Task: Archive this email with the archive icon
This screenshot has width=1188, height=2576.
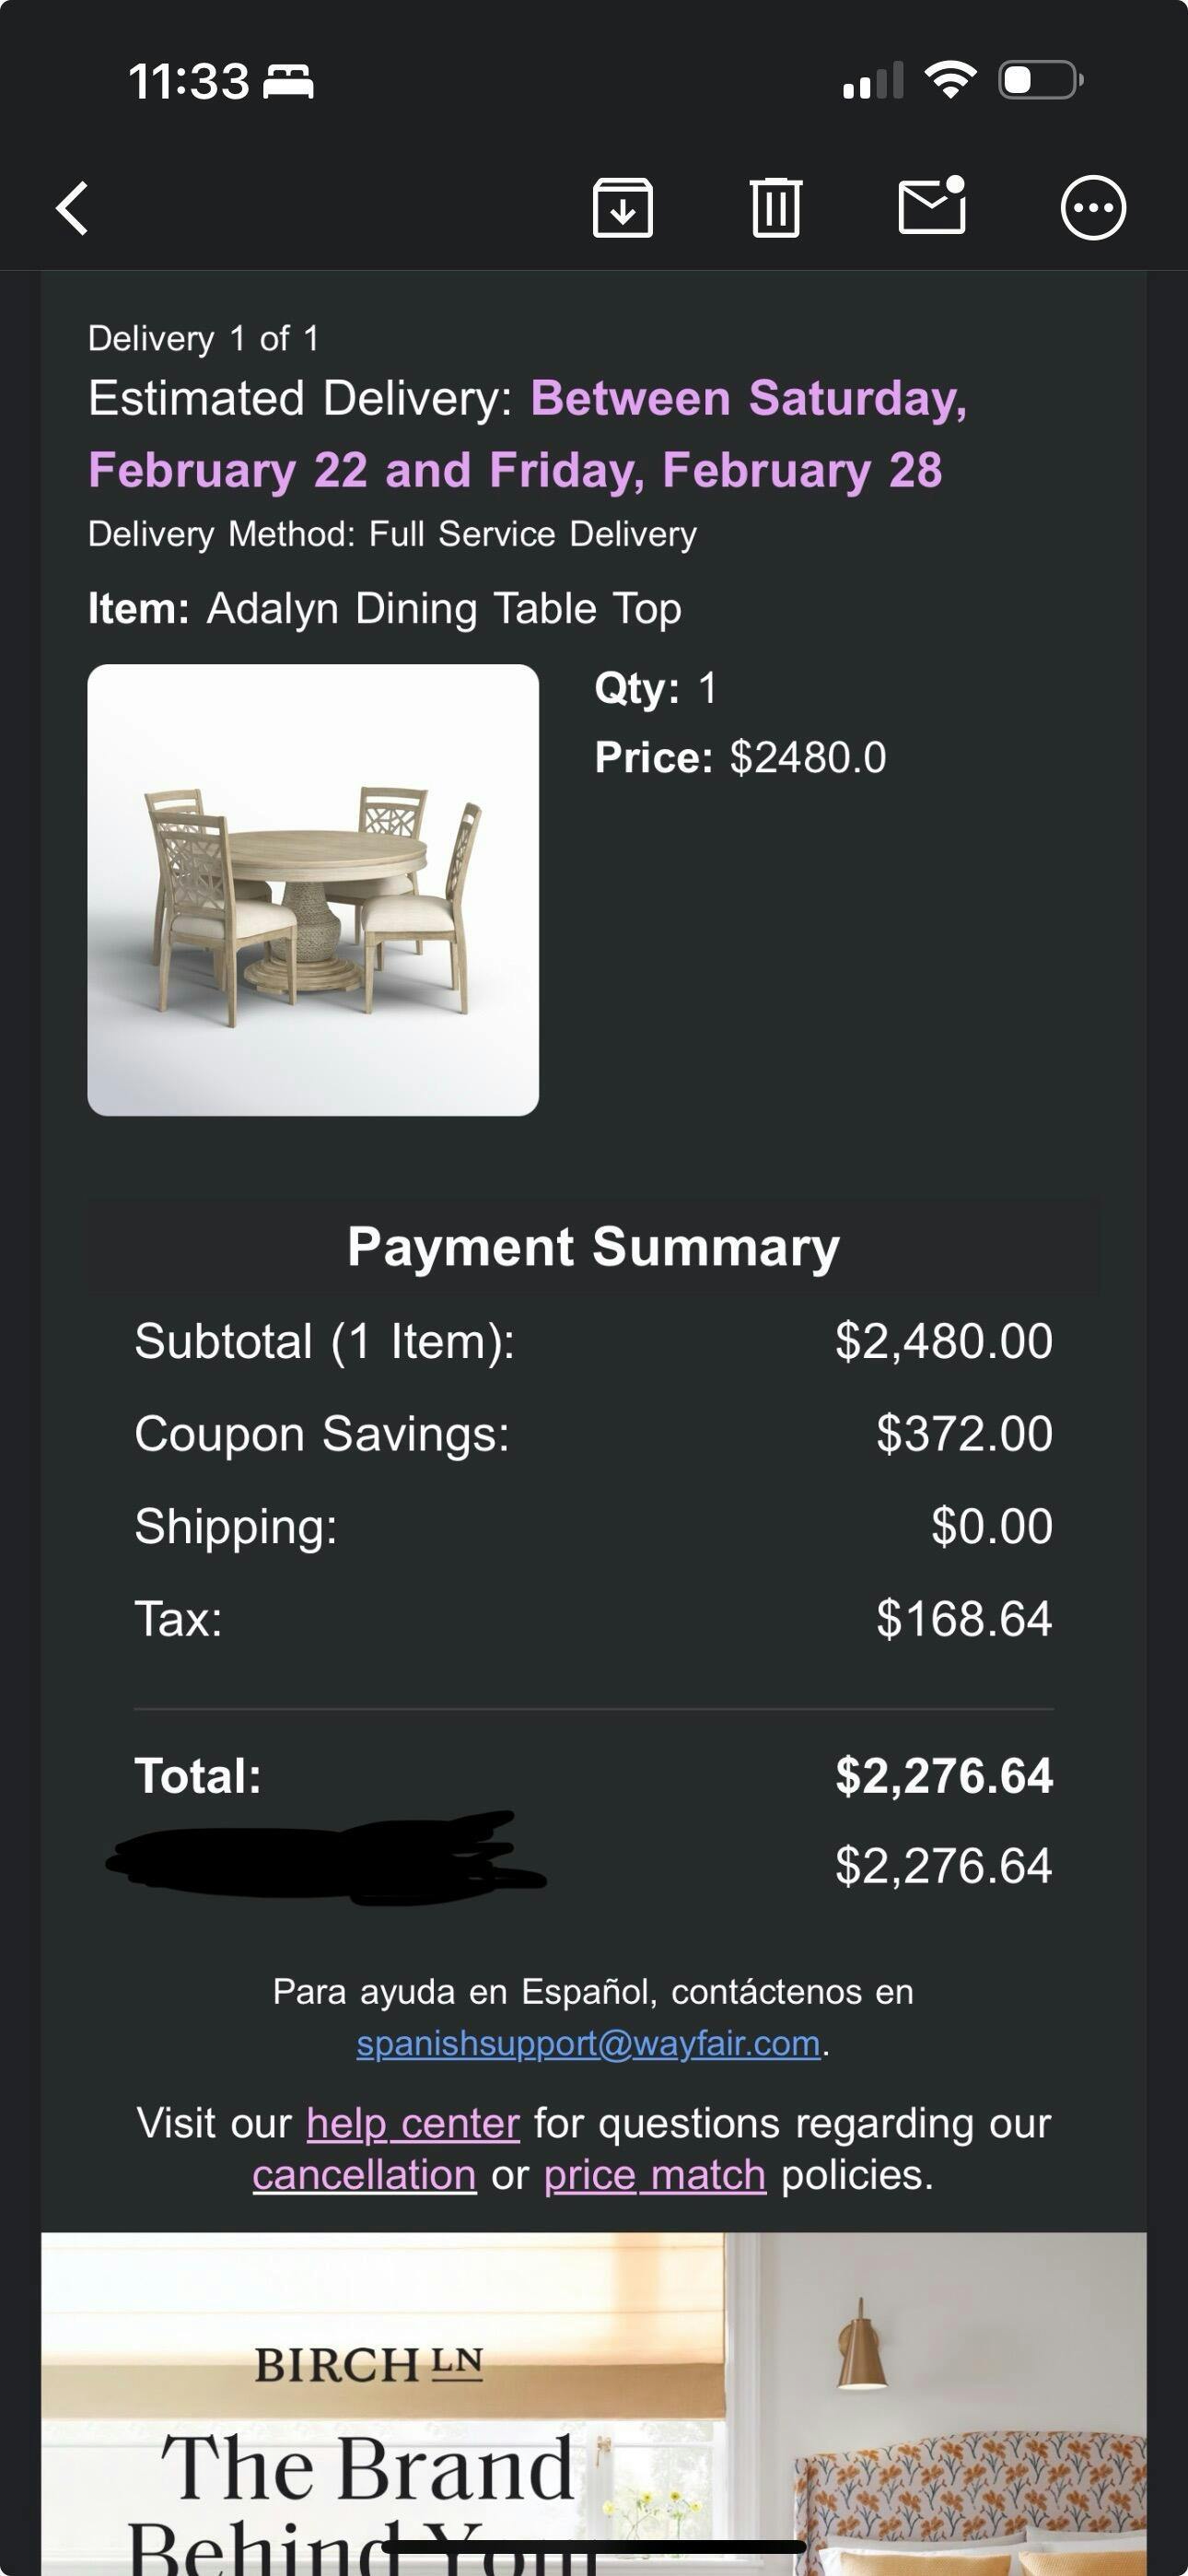Action: click(622, 208)
